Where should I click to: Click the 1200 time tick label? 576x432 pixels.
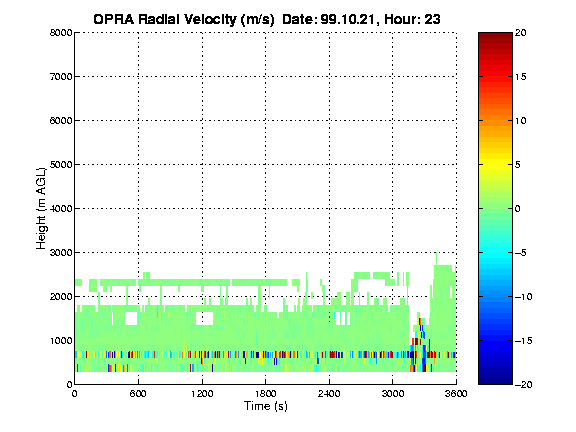point(202,394)
